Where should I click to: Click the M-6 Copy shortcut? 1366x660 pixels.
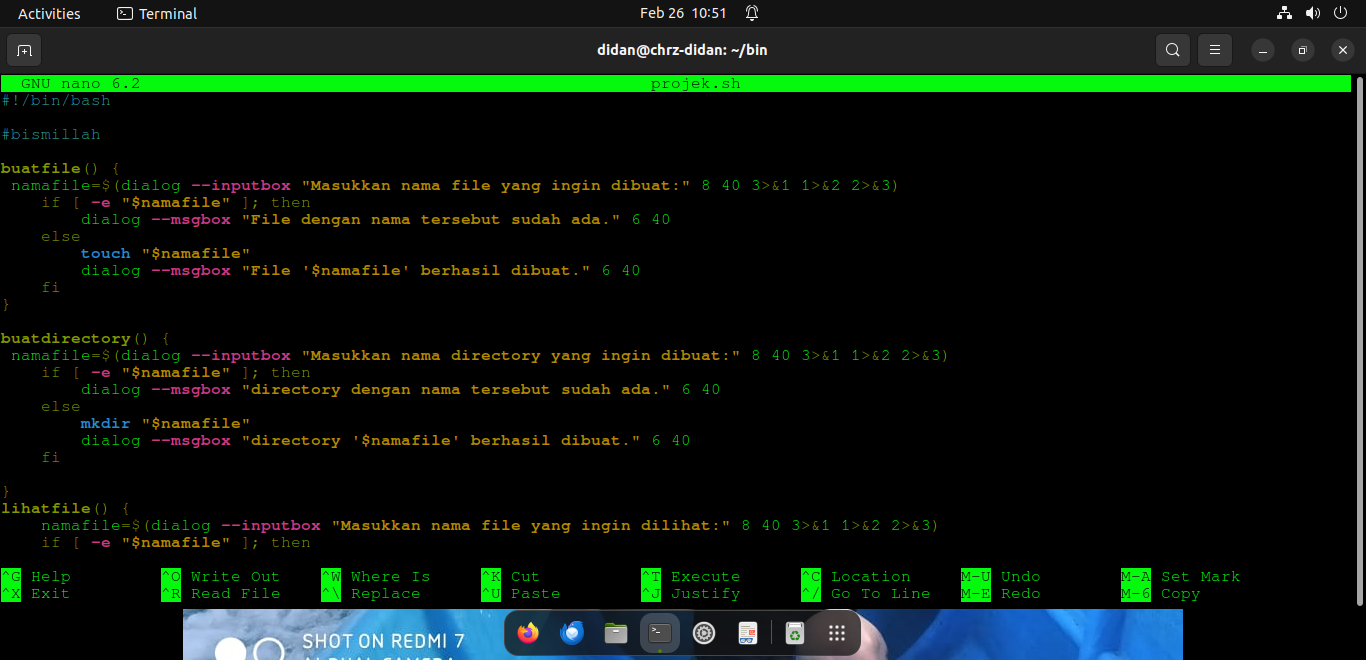1161,594
